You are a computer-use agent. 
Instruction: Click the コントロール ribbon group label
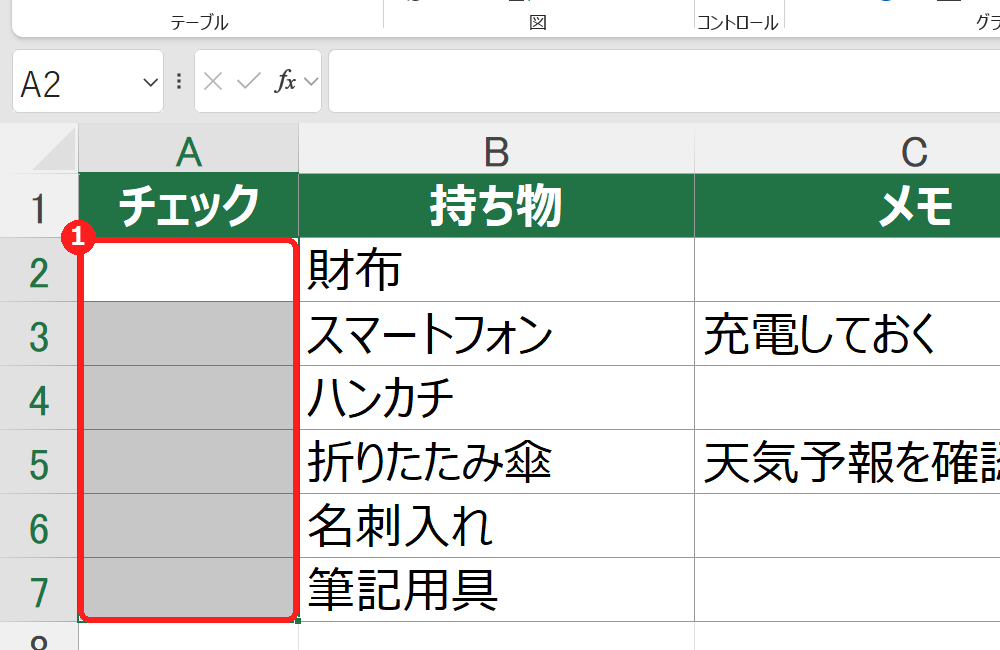[x=737, y=22]
